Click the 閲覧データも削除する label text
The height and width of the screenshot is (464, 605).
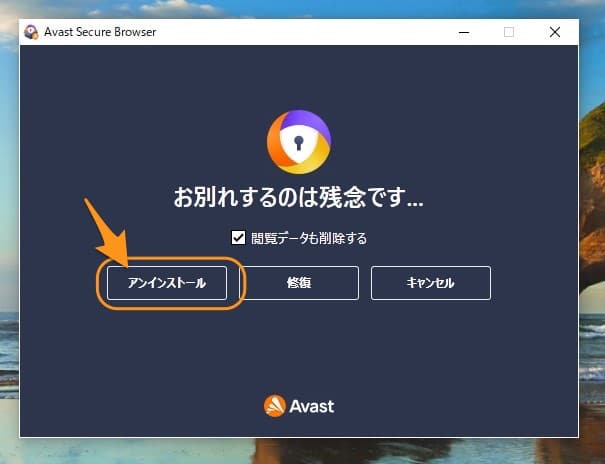click(309, 238)
